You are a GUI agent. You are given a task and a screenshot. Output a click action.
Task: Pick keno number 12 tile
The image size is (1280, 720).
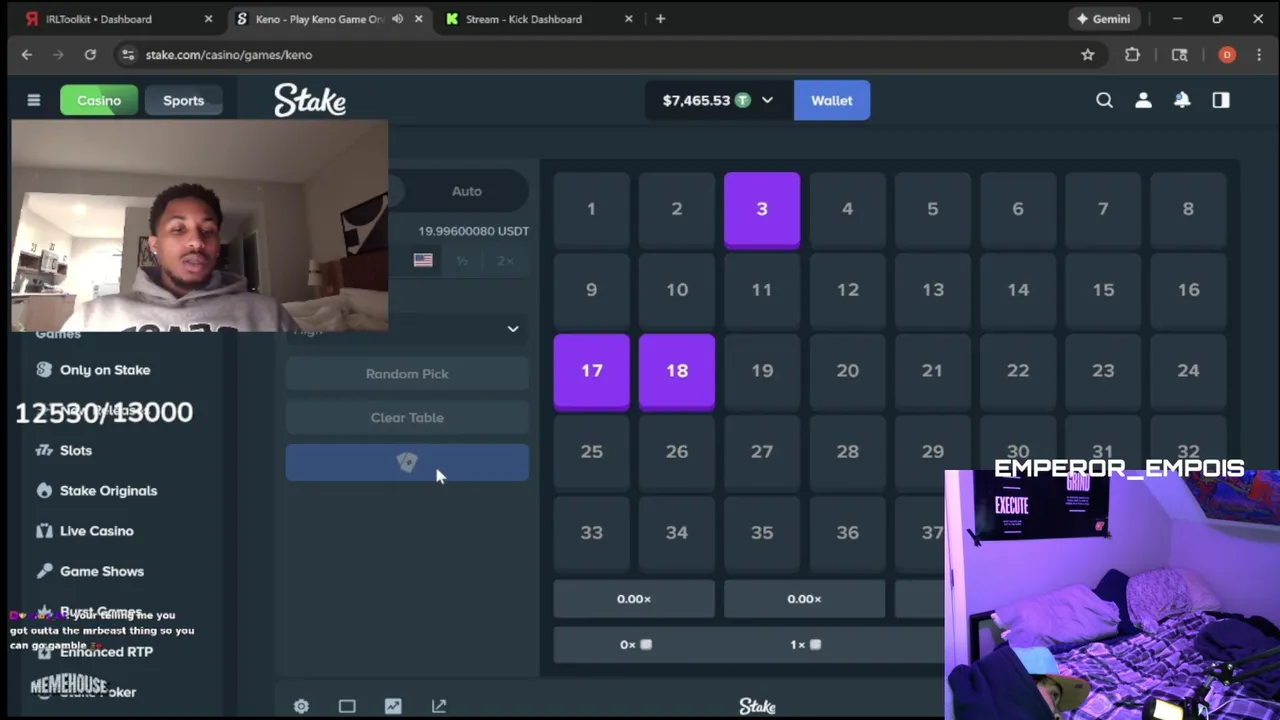847,290
